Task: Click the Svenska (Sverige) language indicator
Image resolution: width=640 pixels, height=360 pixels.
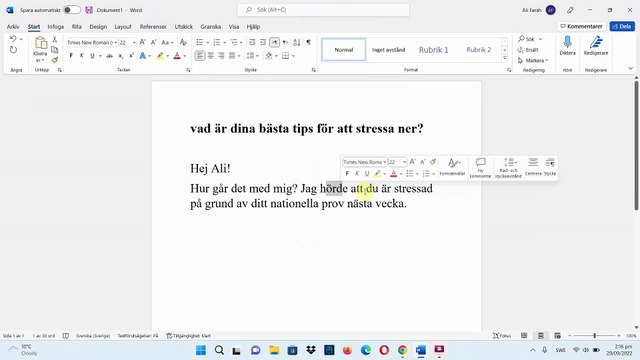Action: click(93, 336)
